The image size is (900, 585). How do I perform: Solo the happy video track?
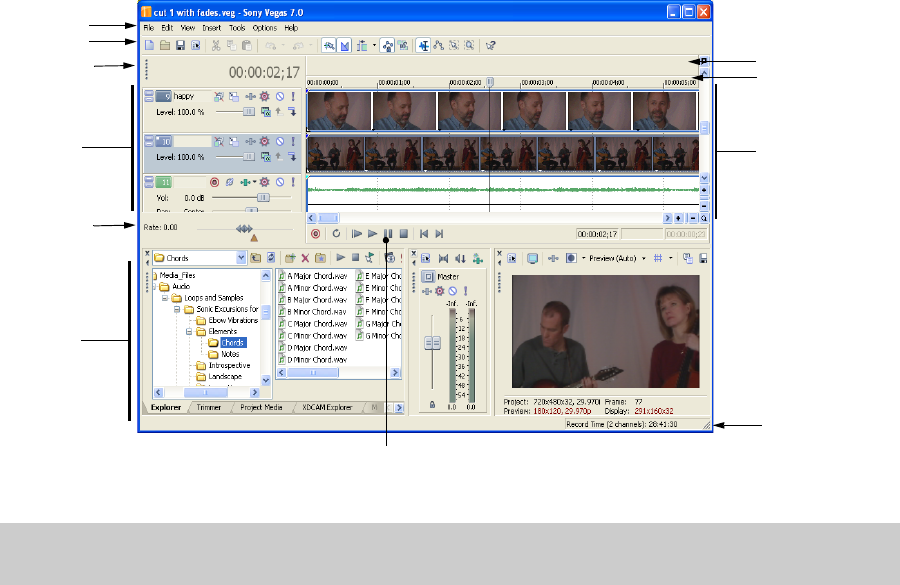point(293,96)
